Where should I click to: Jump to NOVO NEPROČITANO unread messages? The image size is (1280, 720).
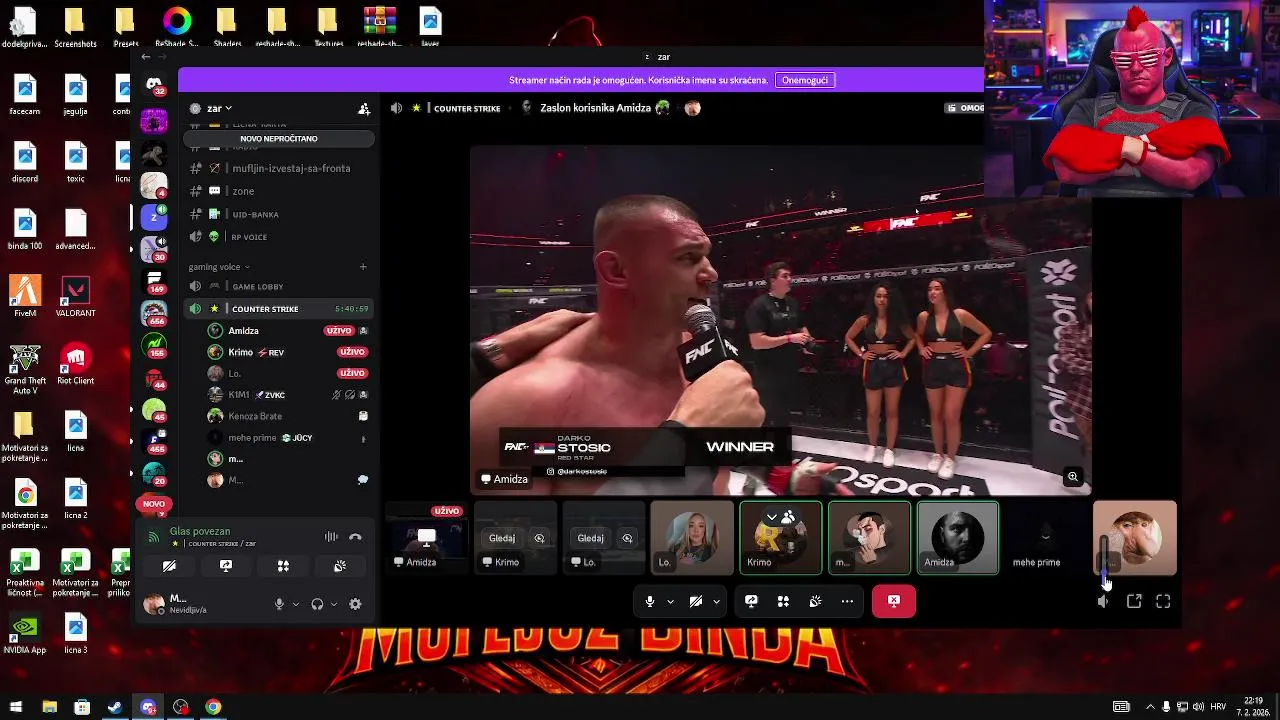[x=279, y=139]
